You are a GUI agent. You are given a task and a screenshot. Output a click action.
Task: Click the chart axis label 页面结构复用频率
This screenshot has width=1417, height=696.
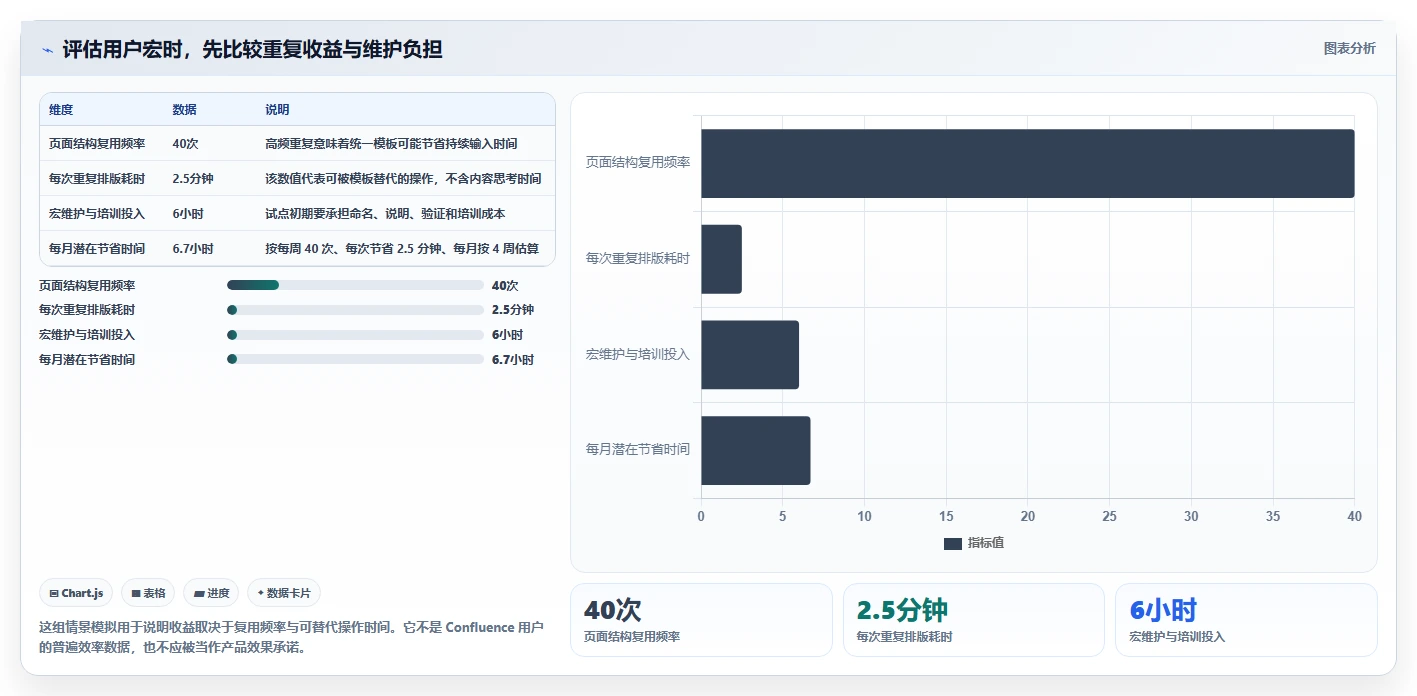click(638, 162)
